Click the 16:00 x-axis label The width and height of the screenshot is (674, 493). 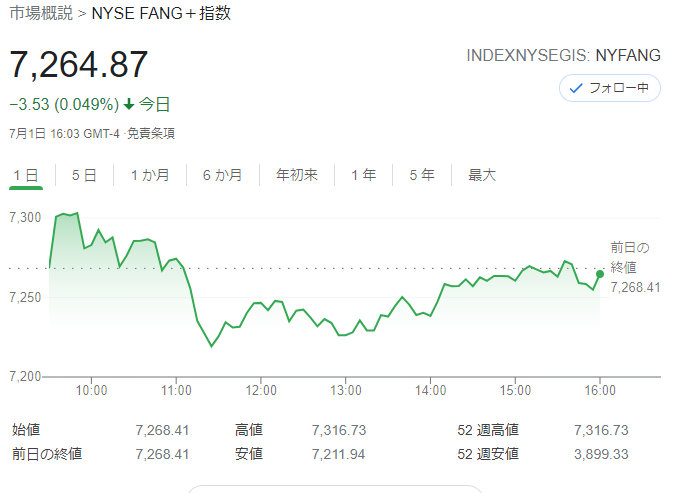click(600, 390)
